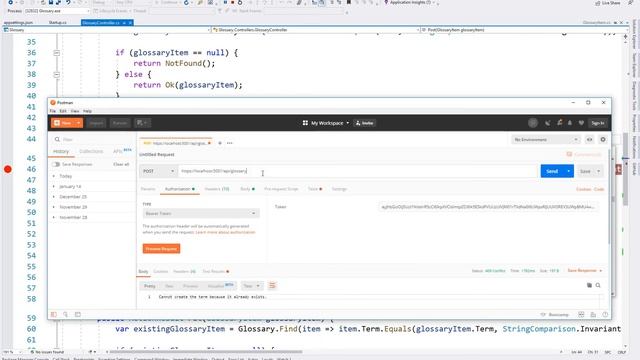Click the Sign In button
Viewport: 640px width, 360px height.
(x=598, y=123)
